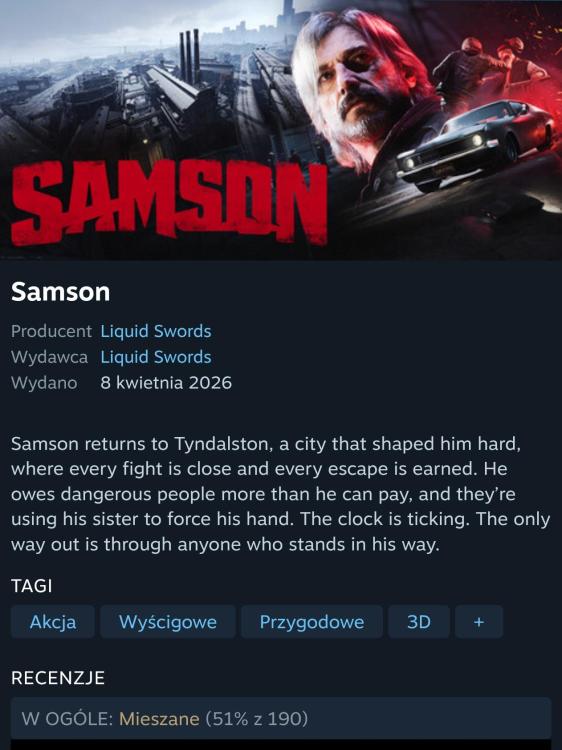
Task: Select the Wyścigowe tag
Action: point(168,621)
